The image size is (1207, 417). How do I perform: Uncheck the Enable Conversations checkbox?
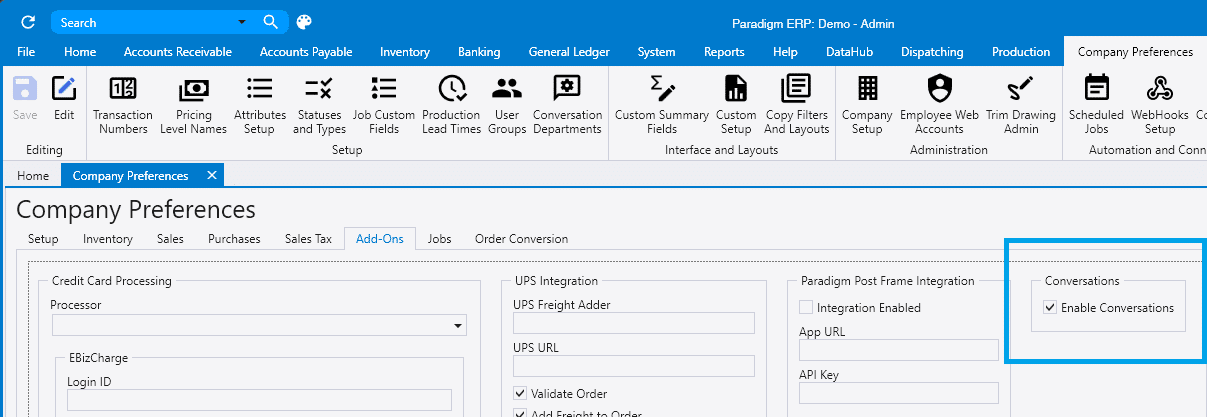click(1049, 308)
